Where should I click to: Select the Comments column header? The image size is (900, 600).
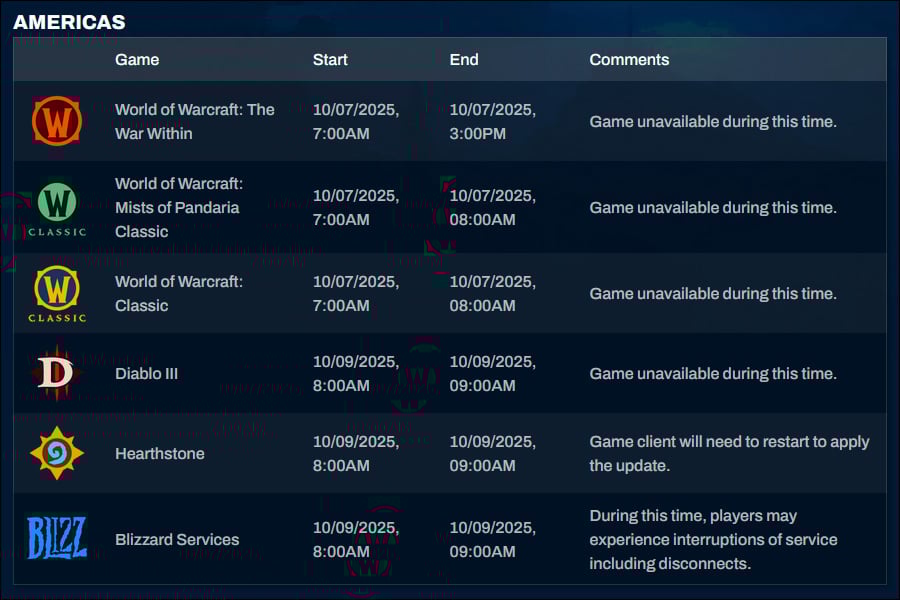(x=629, y=59)
